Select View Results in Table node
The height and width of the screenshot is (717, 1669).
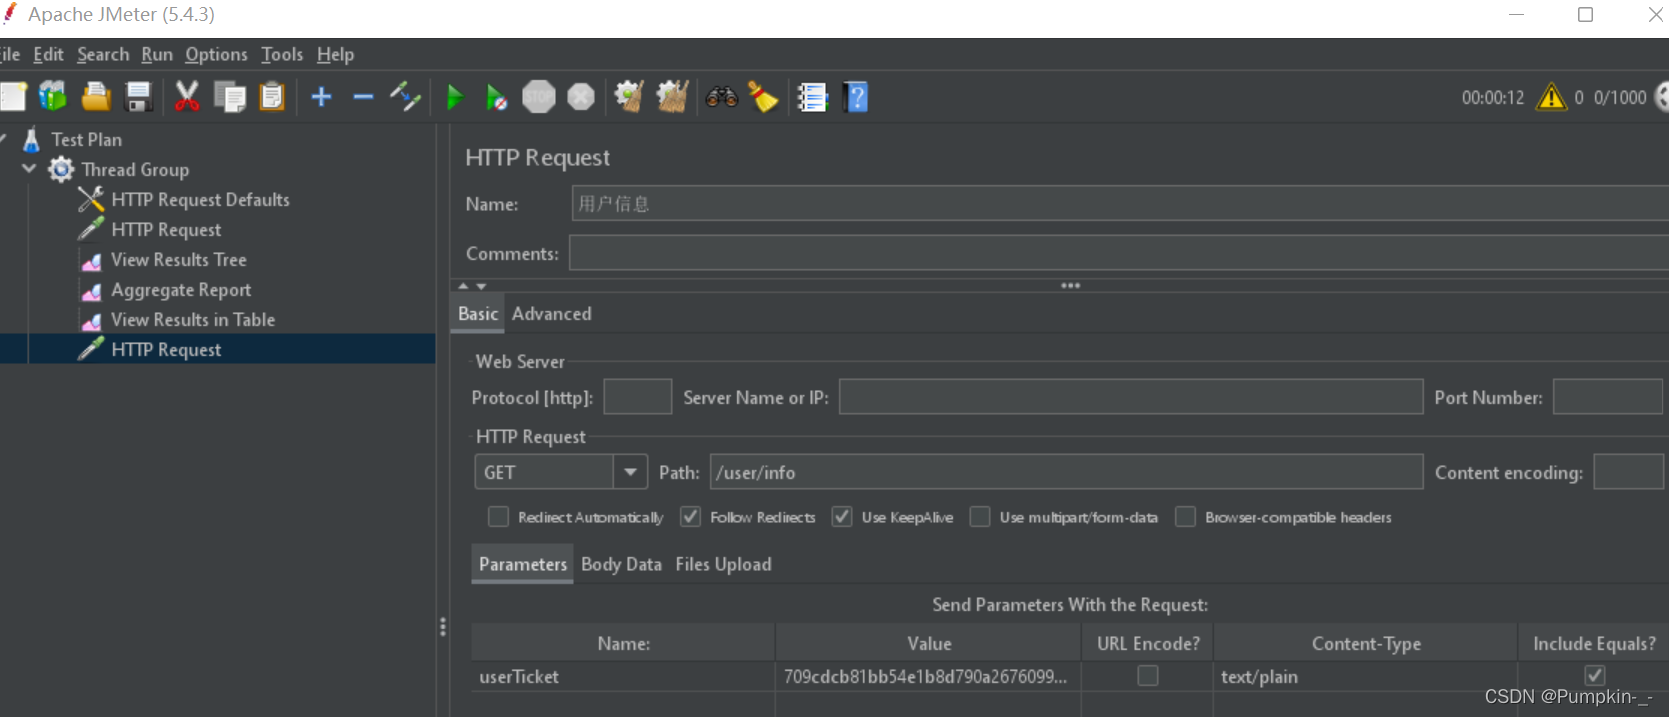pyautogui.click(x=192, y=319)
